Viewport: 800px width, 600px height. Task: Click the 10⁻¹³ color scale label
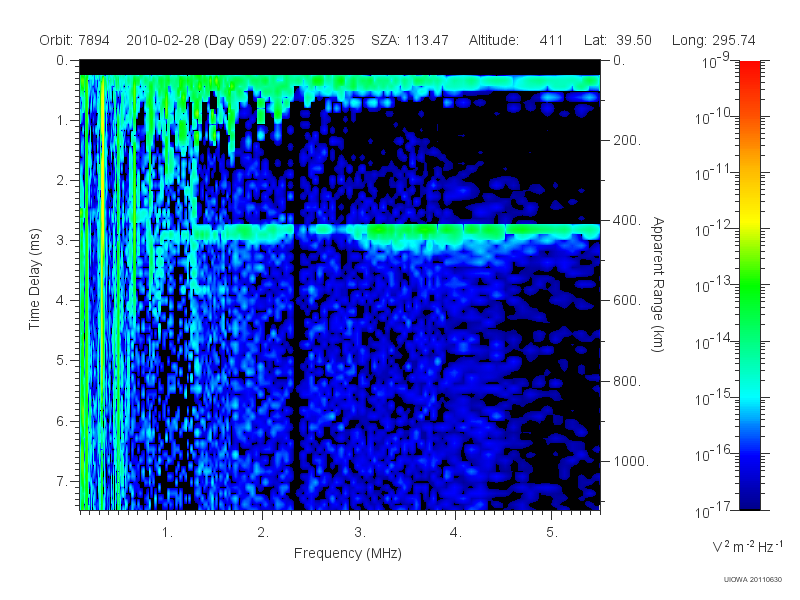click(713, 286)
